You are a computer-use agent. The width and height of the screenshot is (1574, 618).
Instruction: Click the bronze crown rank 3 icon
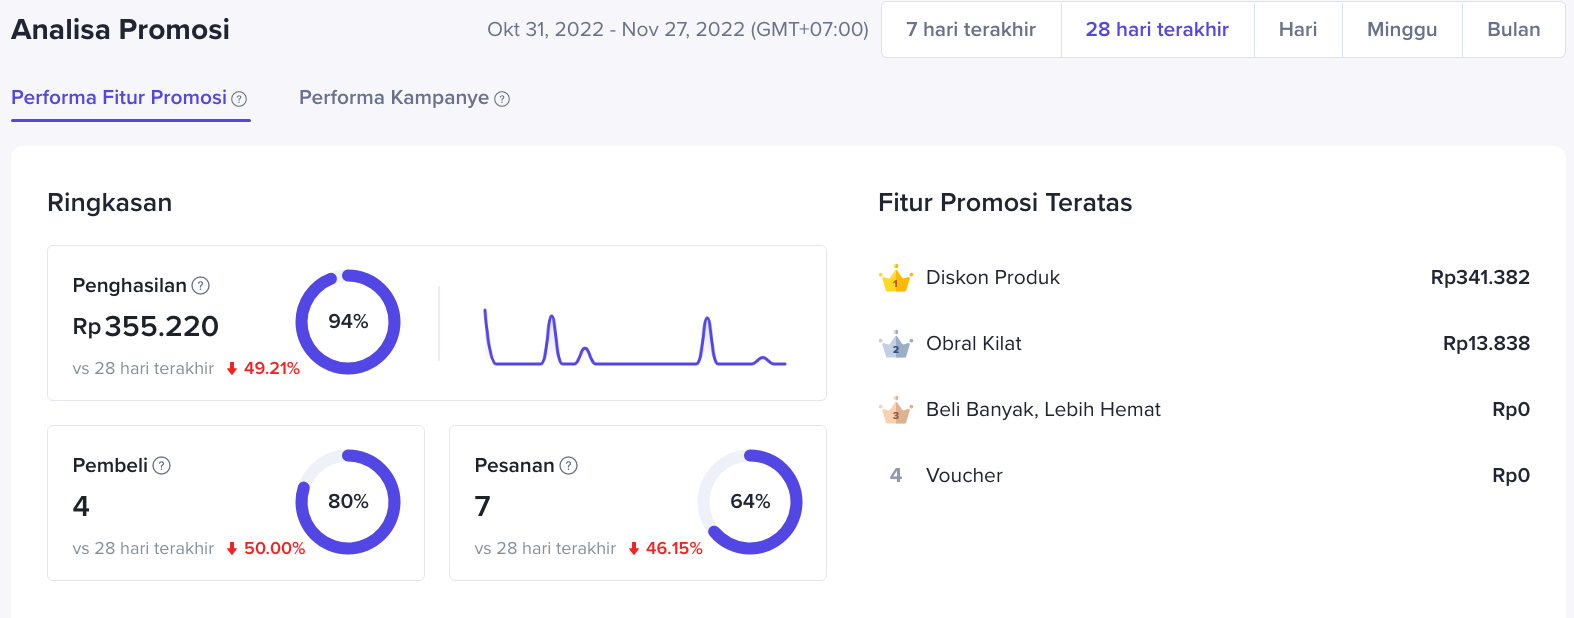point(896,411)
